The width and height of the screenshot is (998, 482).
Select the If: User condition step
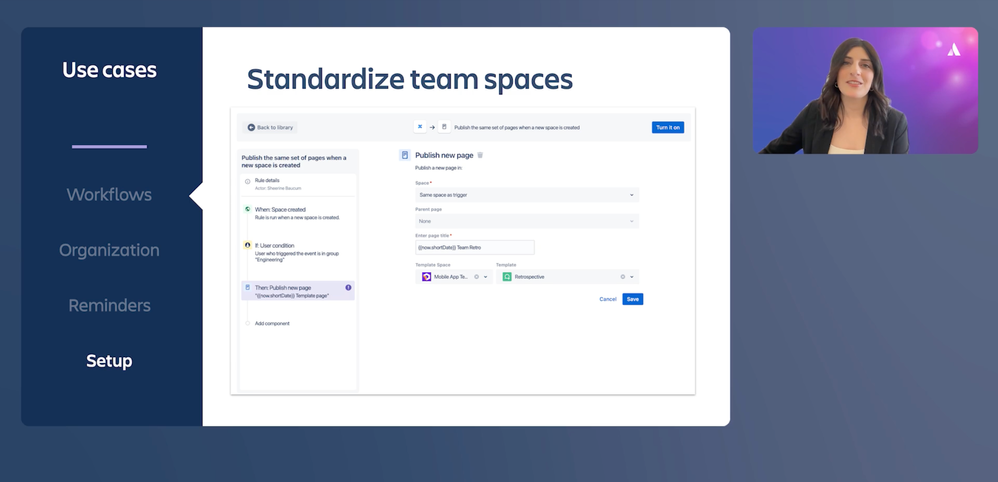[298, 252]
